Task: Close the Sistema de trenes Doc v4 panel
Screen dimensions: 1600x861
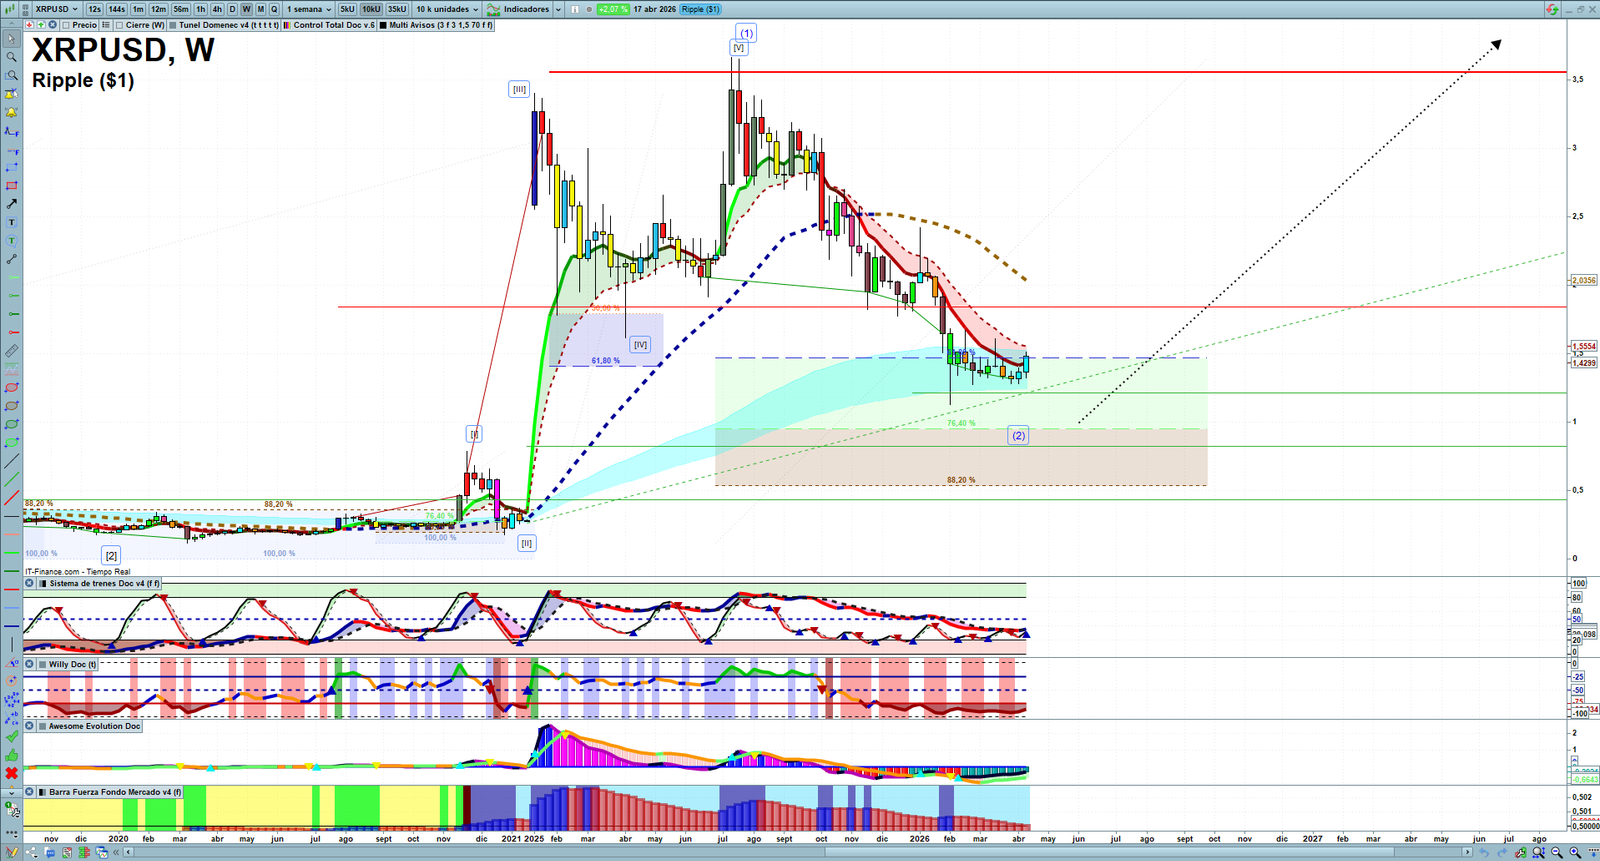Action: click(30, 583)
